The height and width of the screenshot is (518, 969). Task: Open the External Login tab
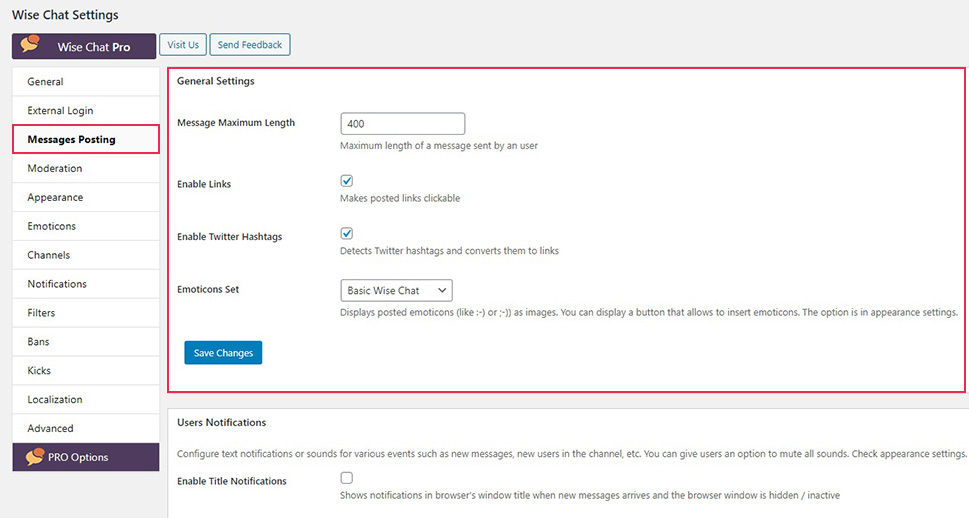(86, 111)
